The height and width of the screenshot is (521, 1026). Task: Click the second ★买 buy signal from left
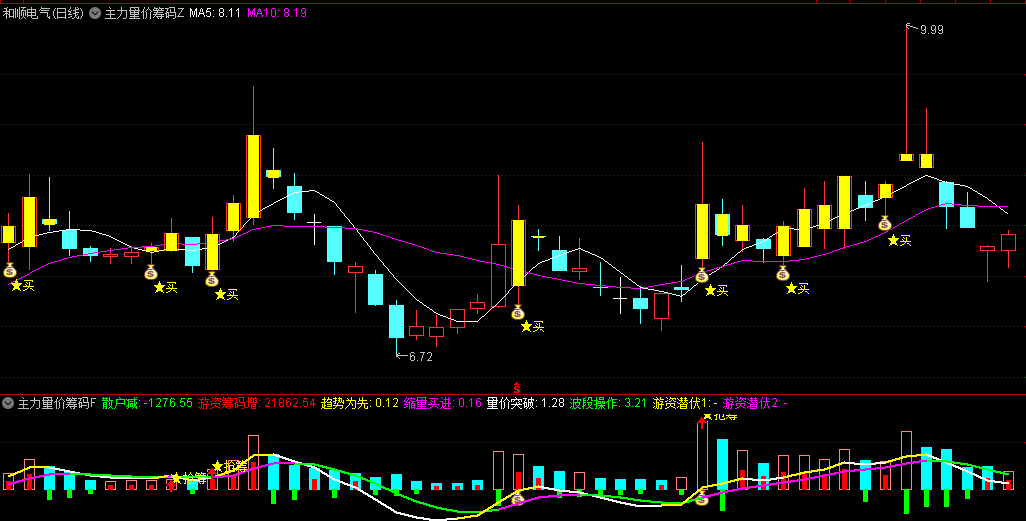(166, 287)
